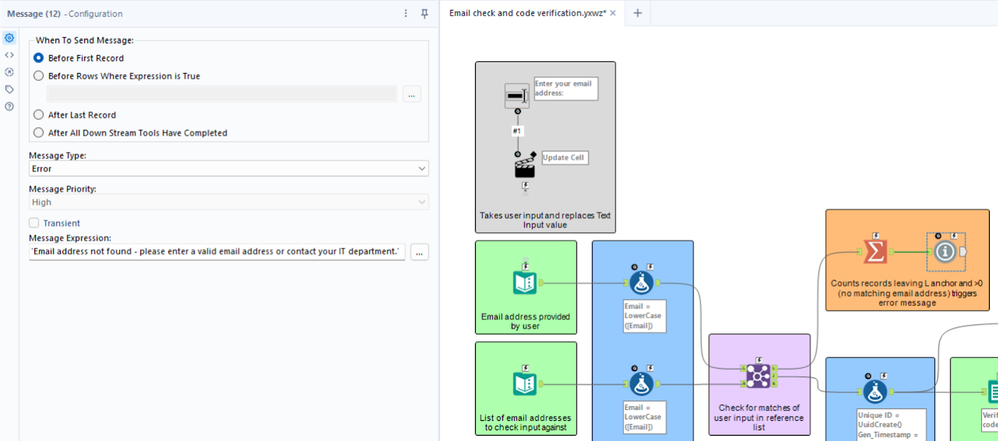998x441 pixels.
Task: Select the Action tool clapperboard icon
Action: tap(524, 167)
